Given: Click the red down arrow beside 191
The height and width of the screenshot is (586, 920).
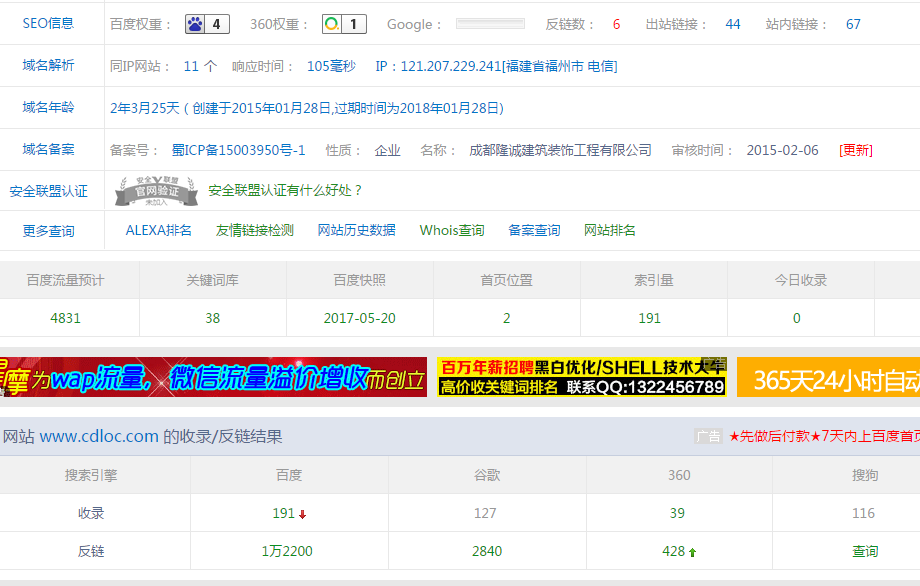Looking at the screenshot, I should [302, 514].
